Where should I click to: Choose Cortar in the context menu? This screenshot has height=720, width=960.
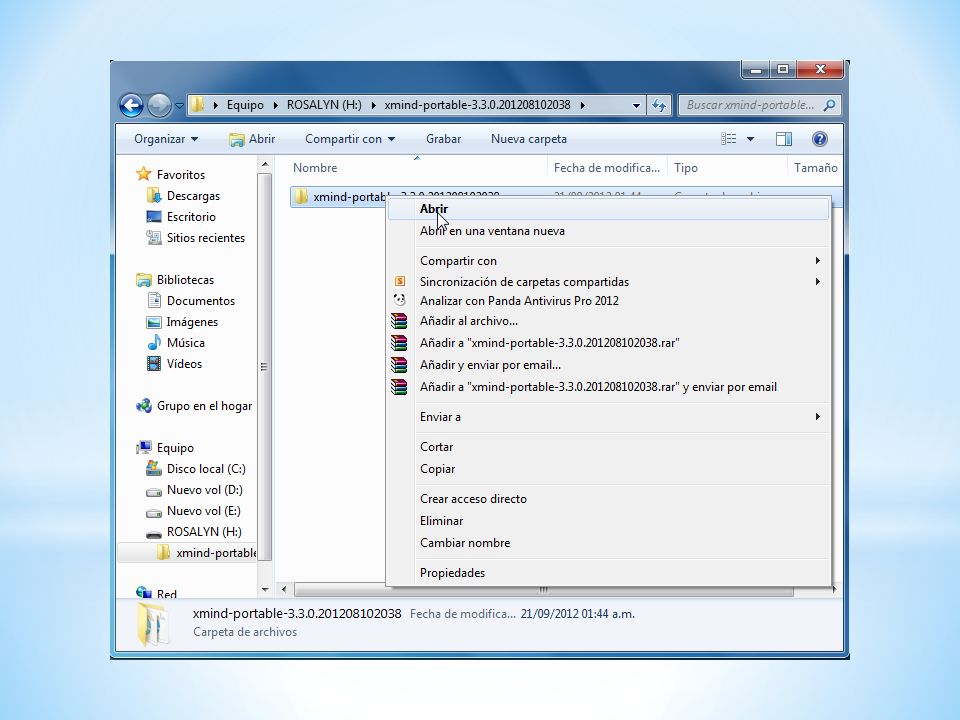click(609, 447)
